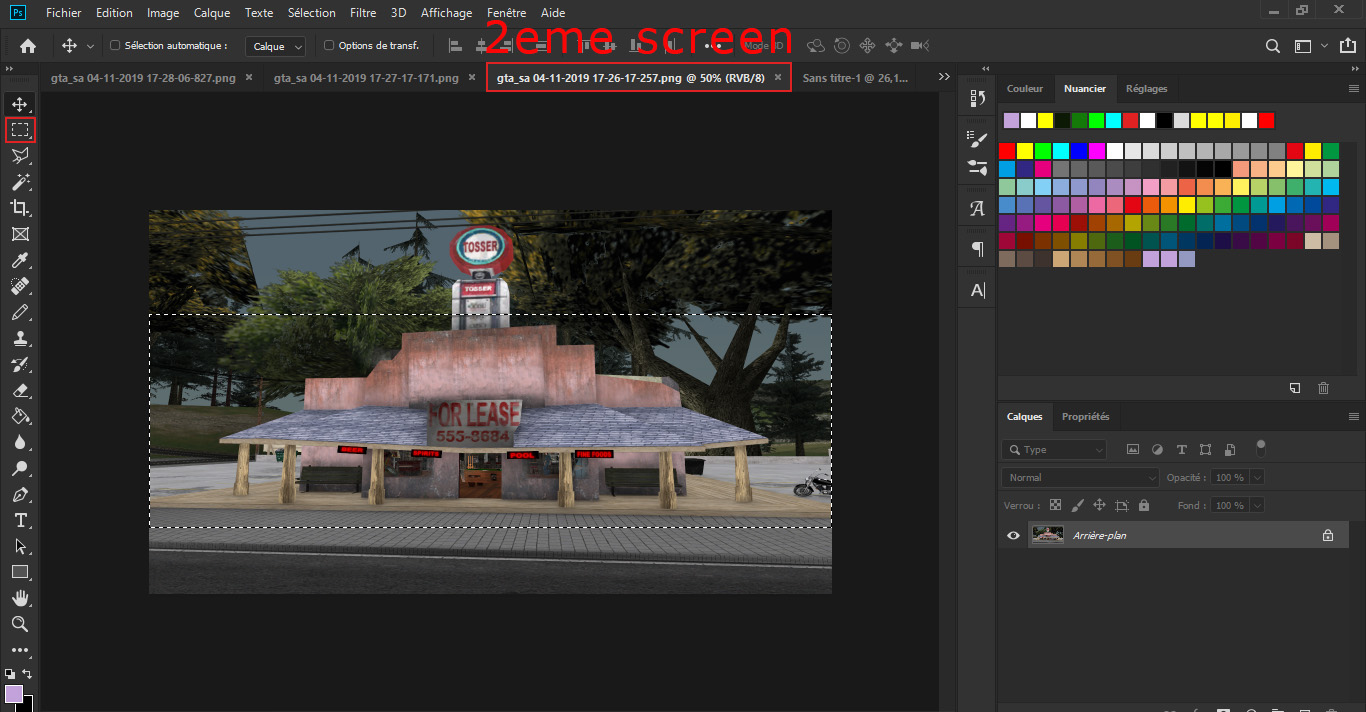
Task: Toggle lock image pixels brush icon
Action: click(1077, 506)
